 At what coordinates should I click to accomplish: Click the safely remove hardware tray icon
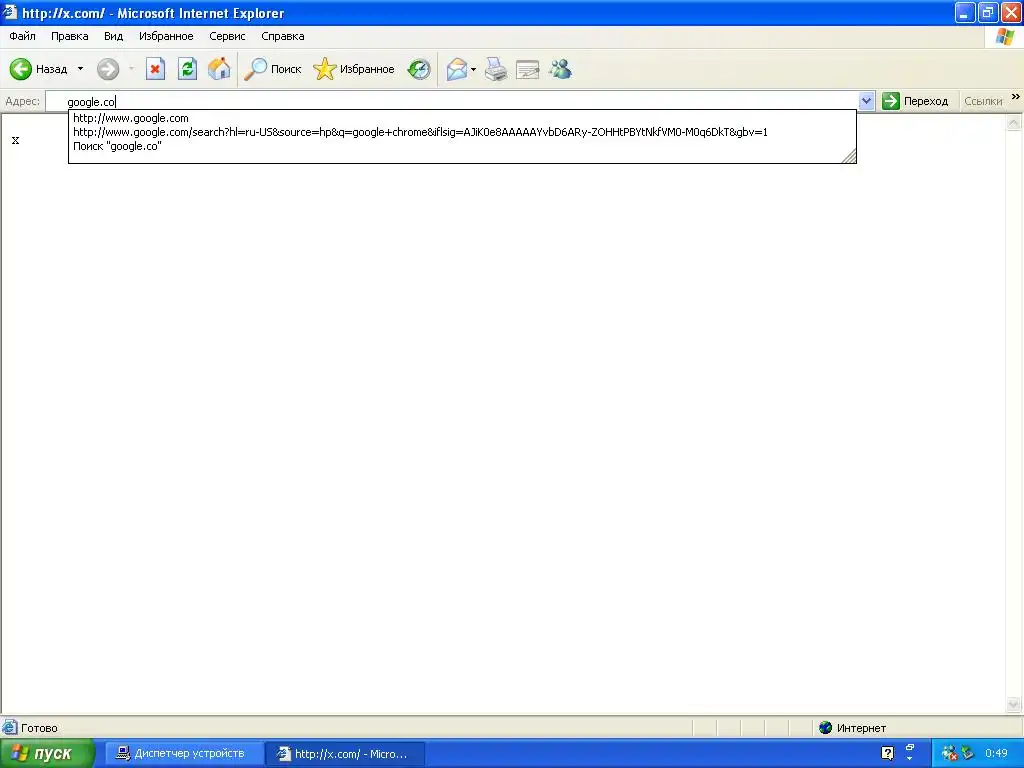pyautogui.click(x=967, y=754)
